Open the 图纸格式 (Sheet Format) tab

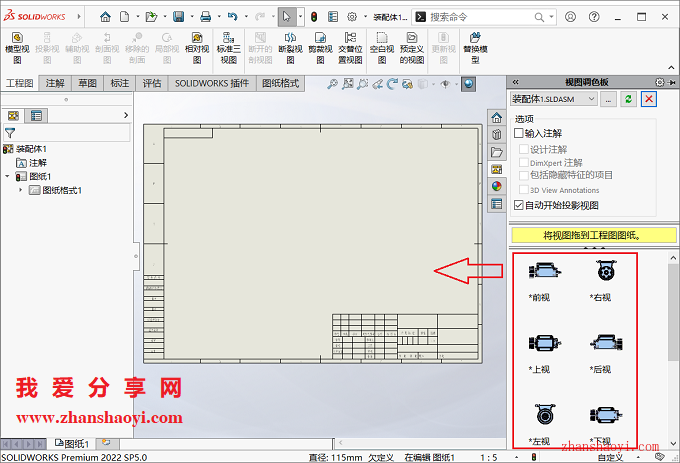click(281, 83)
